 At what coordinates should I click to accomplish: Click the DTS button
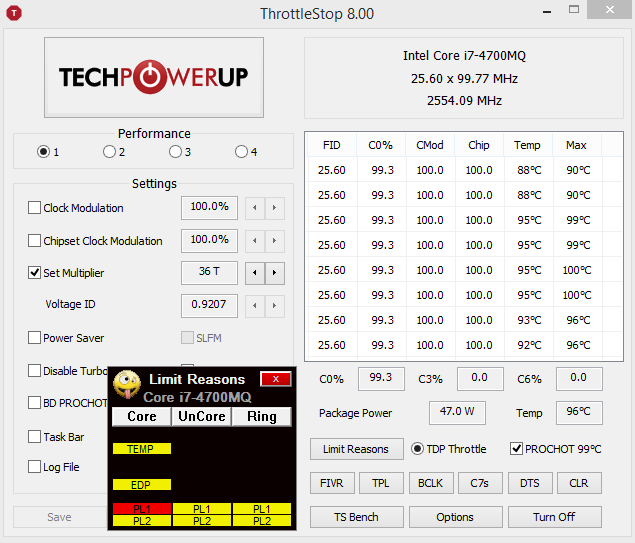click(530, 483)
